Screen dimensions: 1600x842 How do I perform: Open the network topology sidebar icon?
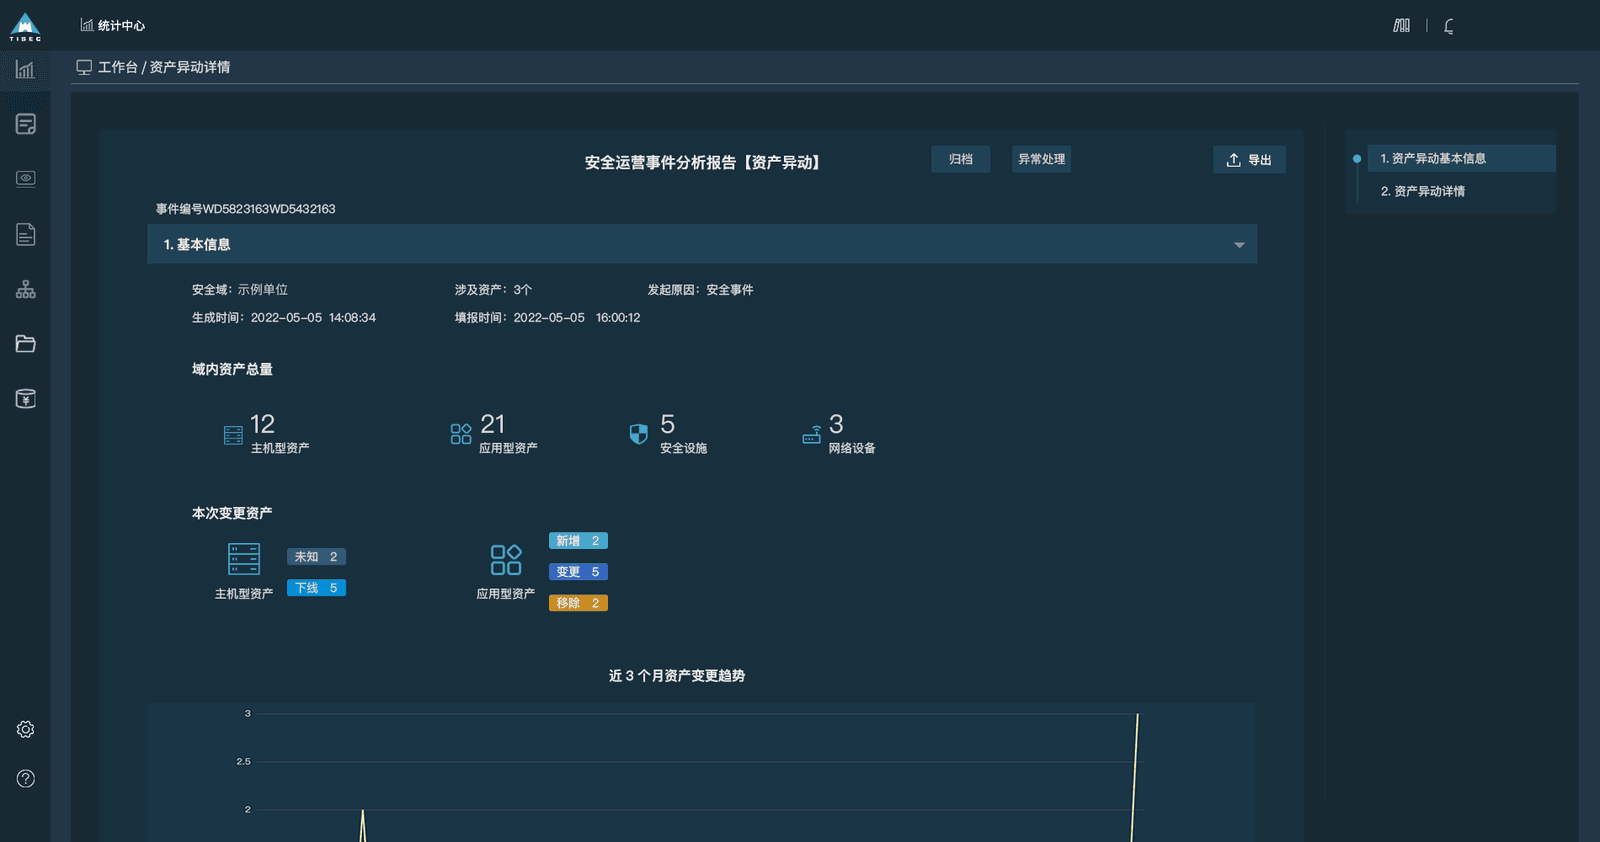coord(26,289)
